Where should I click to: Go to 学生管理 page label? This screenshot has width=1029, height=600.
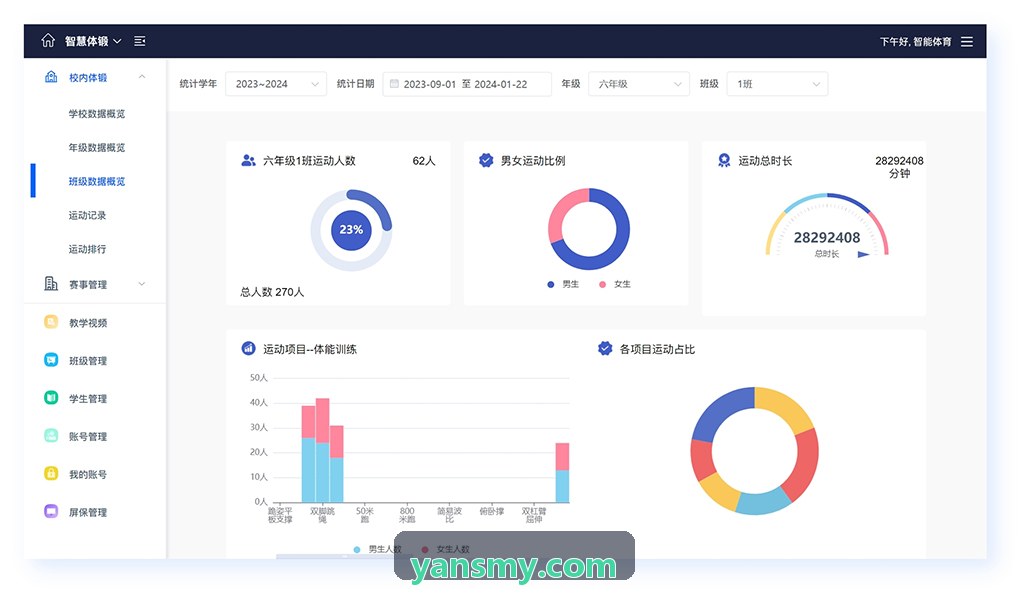88,399
